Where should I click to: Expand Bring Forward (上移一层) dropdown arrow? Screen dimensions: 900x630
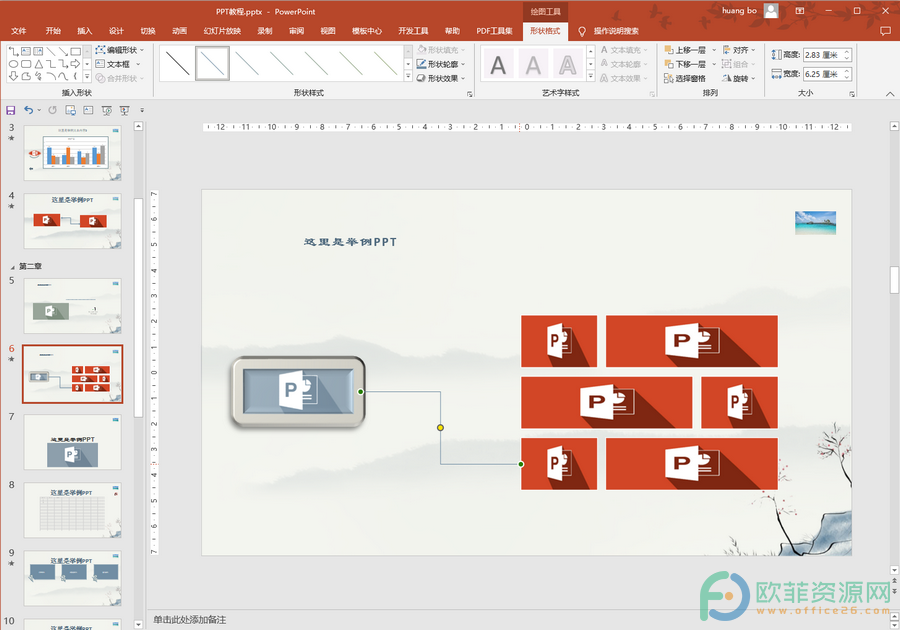pos(714,50)
